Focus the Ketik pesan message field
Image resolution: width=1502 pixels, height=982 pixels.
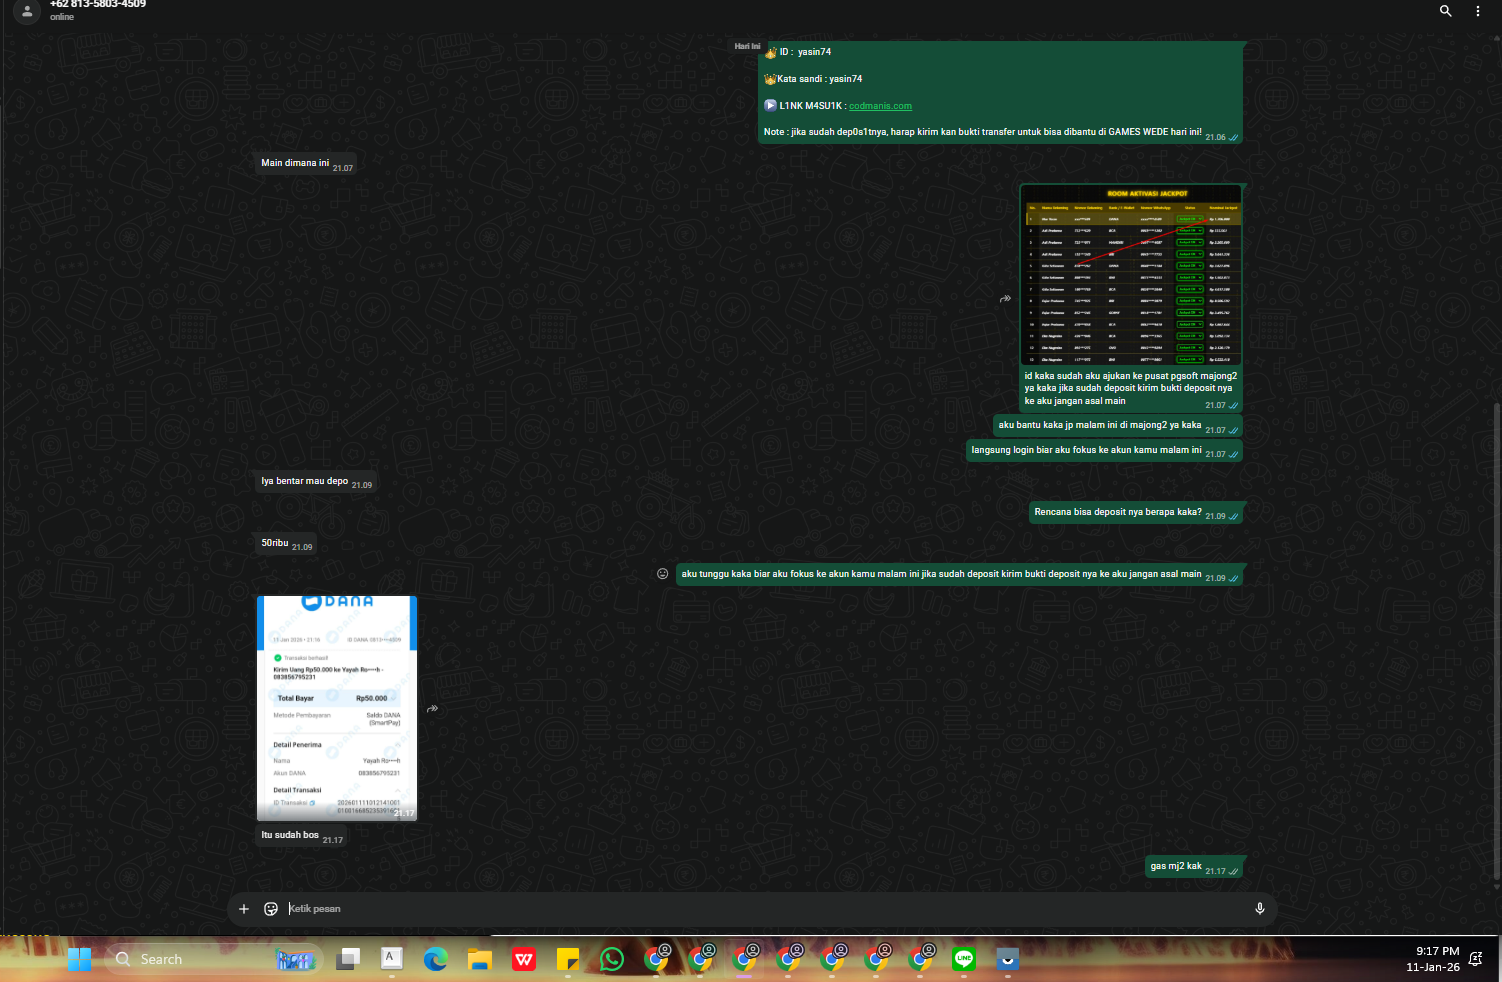coord(764,909)
